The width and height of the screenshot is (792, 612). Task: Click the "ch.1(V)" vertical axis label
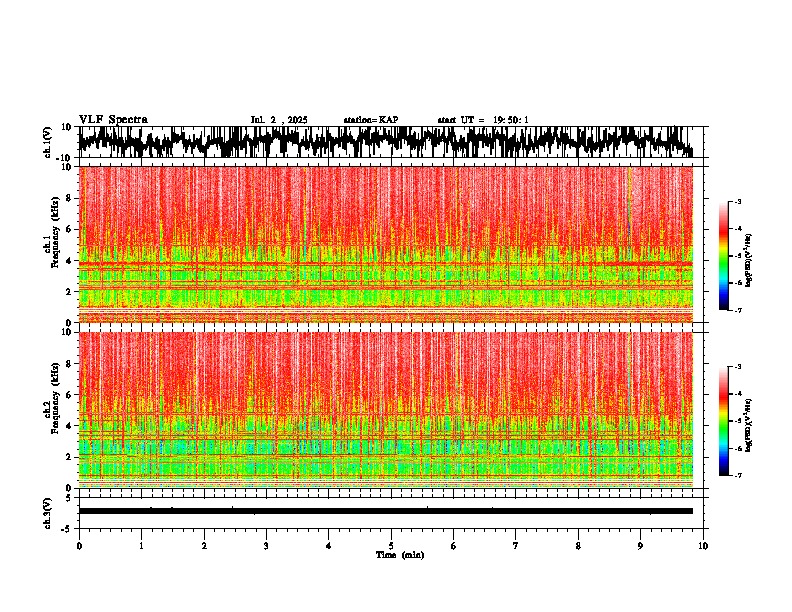(48, 142)
